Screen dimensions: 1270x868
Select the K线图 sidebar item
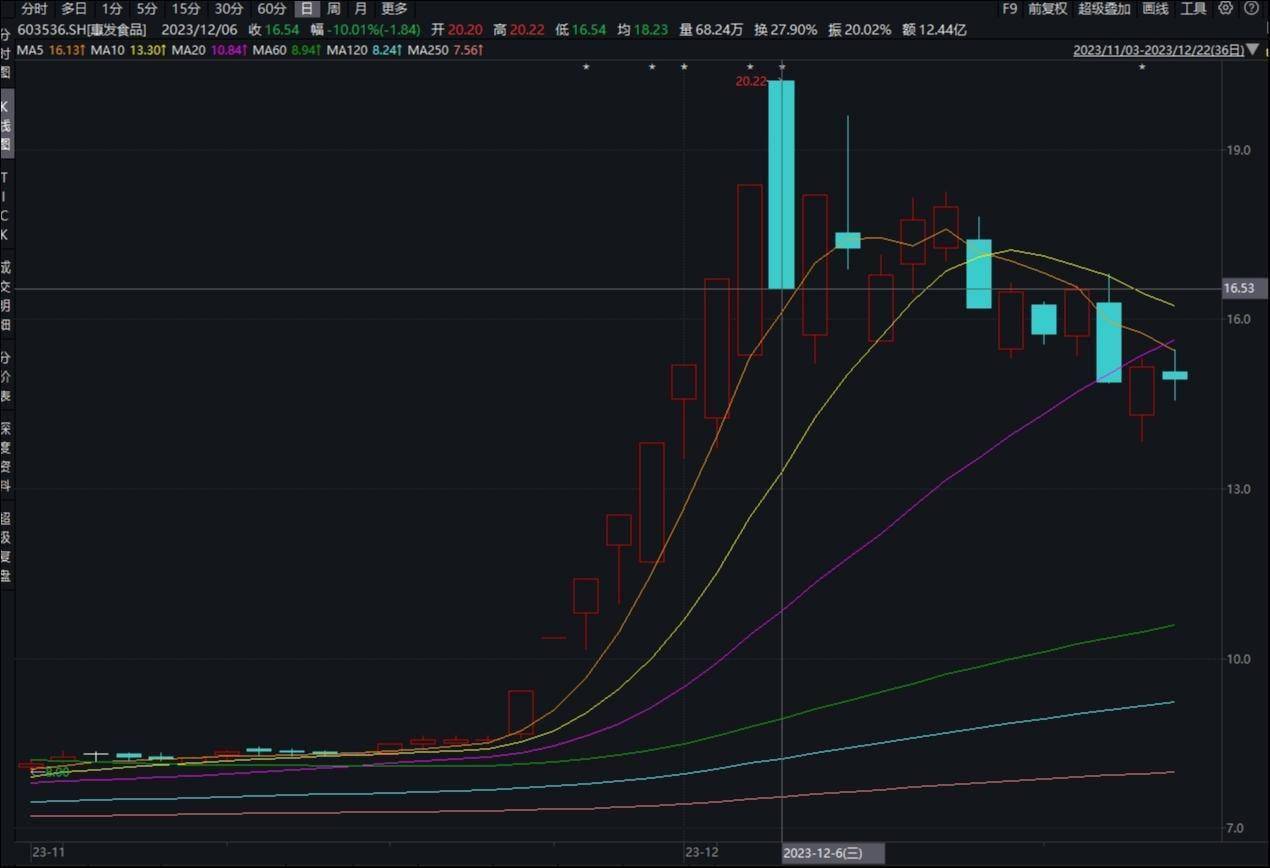[5, 125]
